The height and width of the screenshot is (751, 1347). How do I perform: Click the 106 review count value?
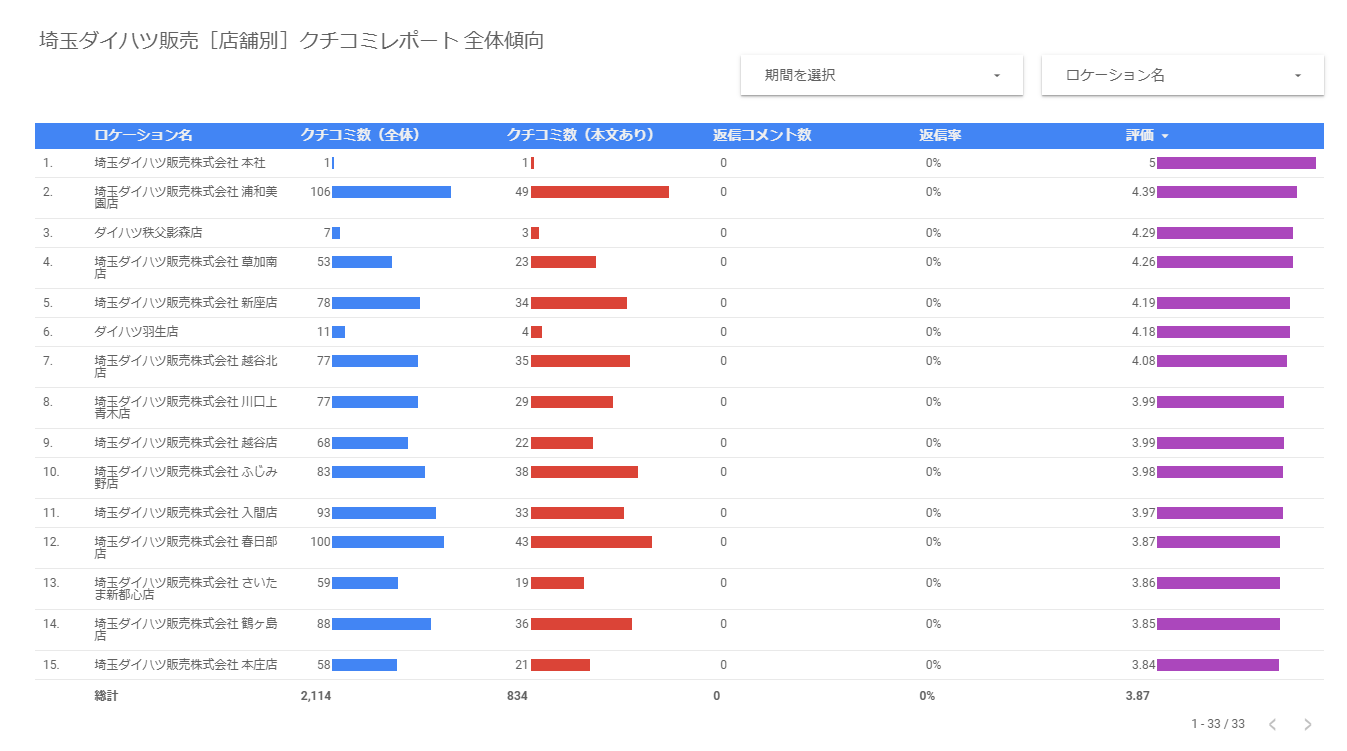320,192
